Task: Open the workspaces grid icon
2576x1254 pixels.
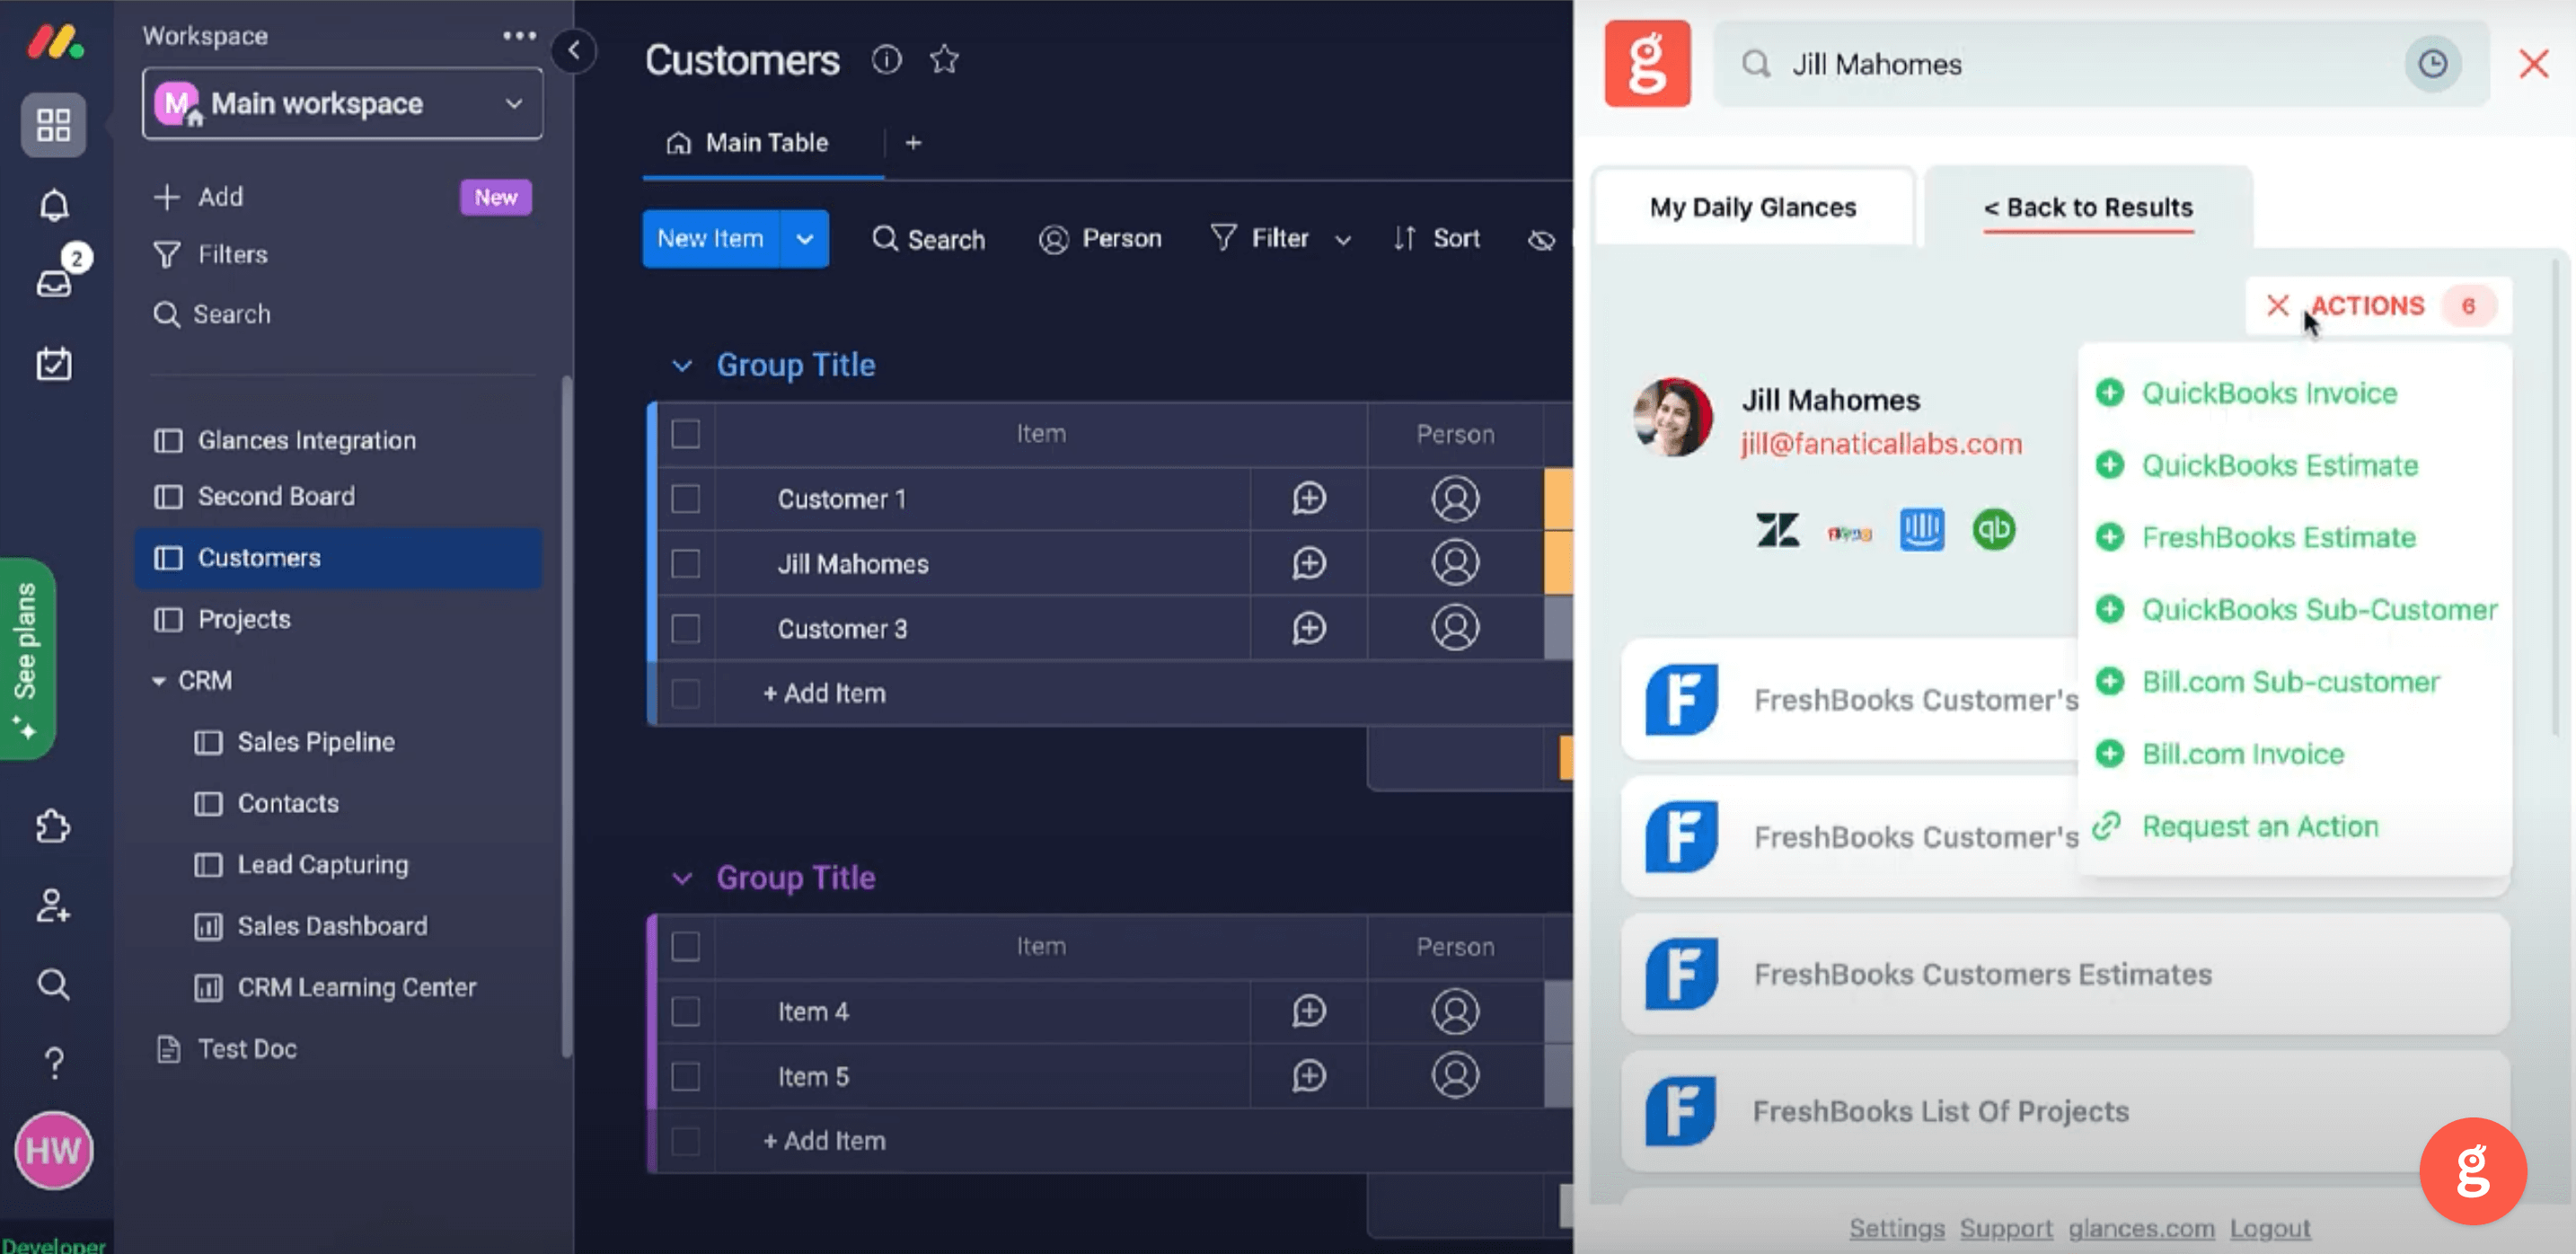Action: pyautogui.click(x=54, y=125)
